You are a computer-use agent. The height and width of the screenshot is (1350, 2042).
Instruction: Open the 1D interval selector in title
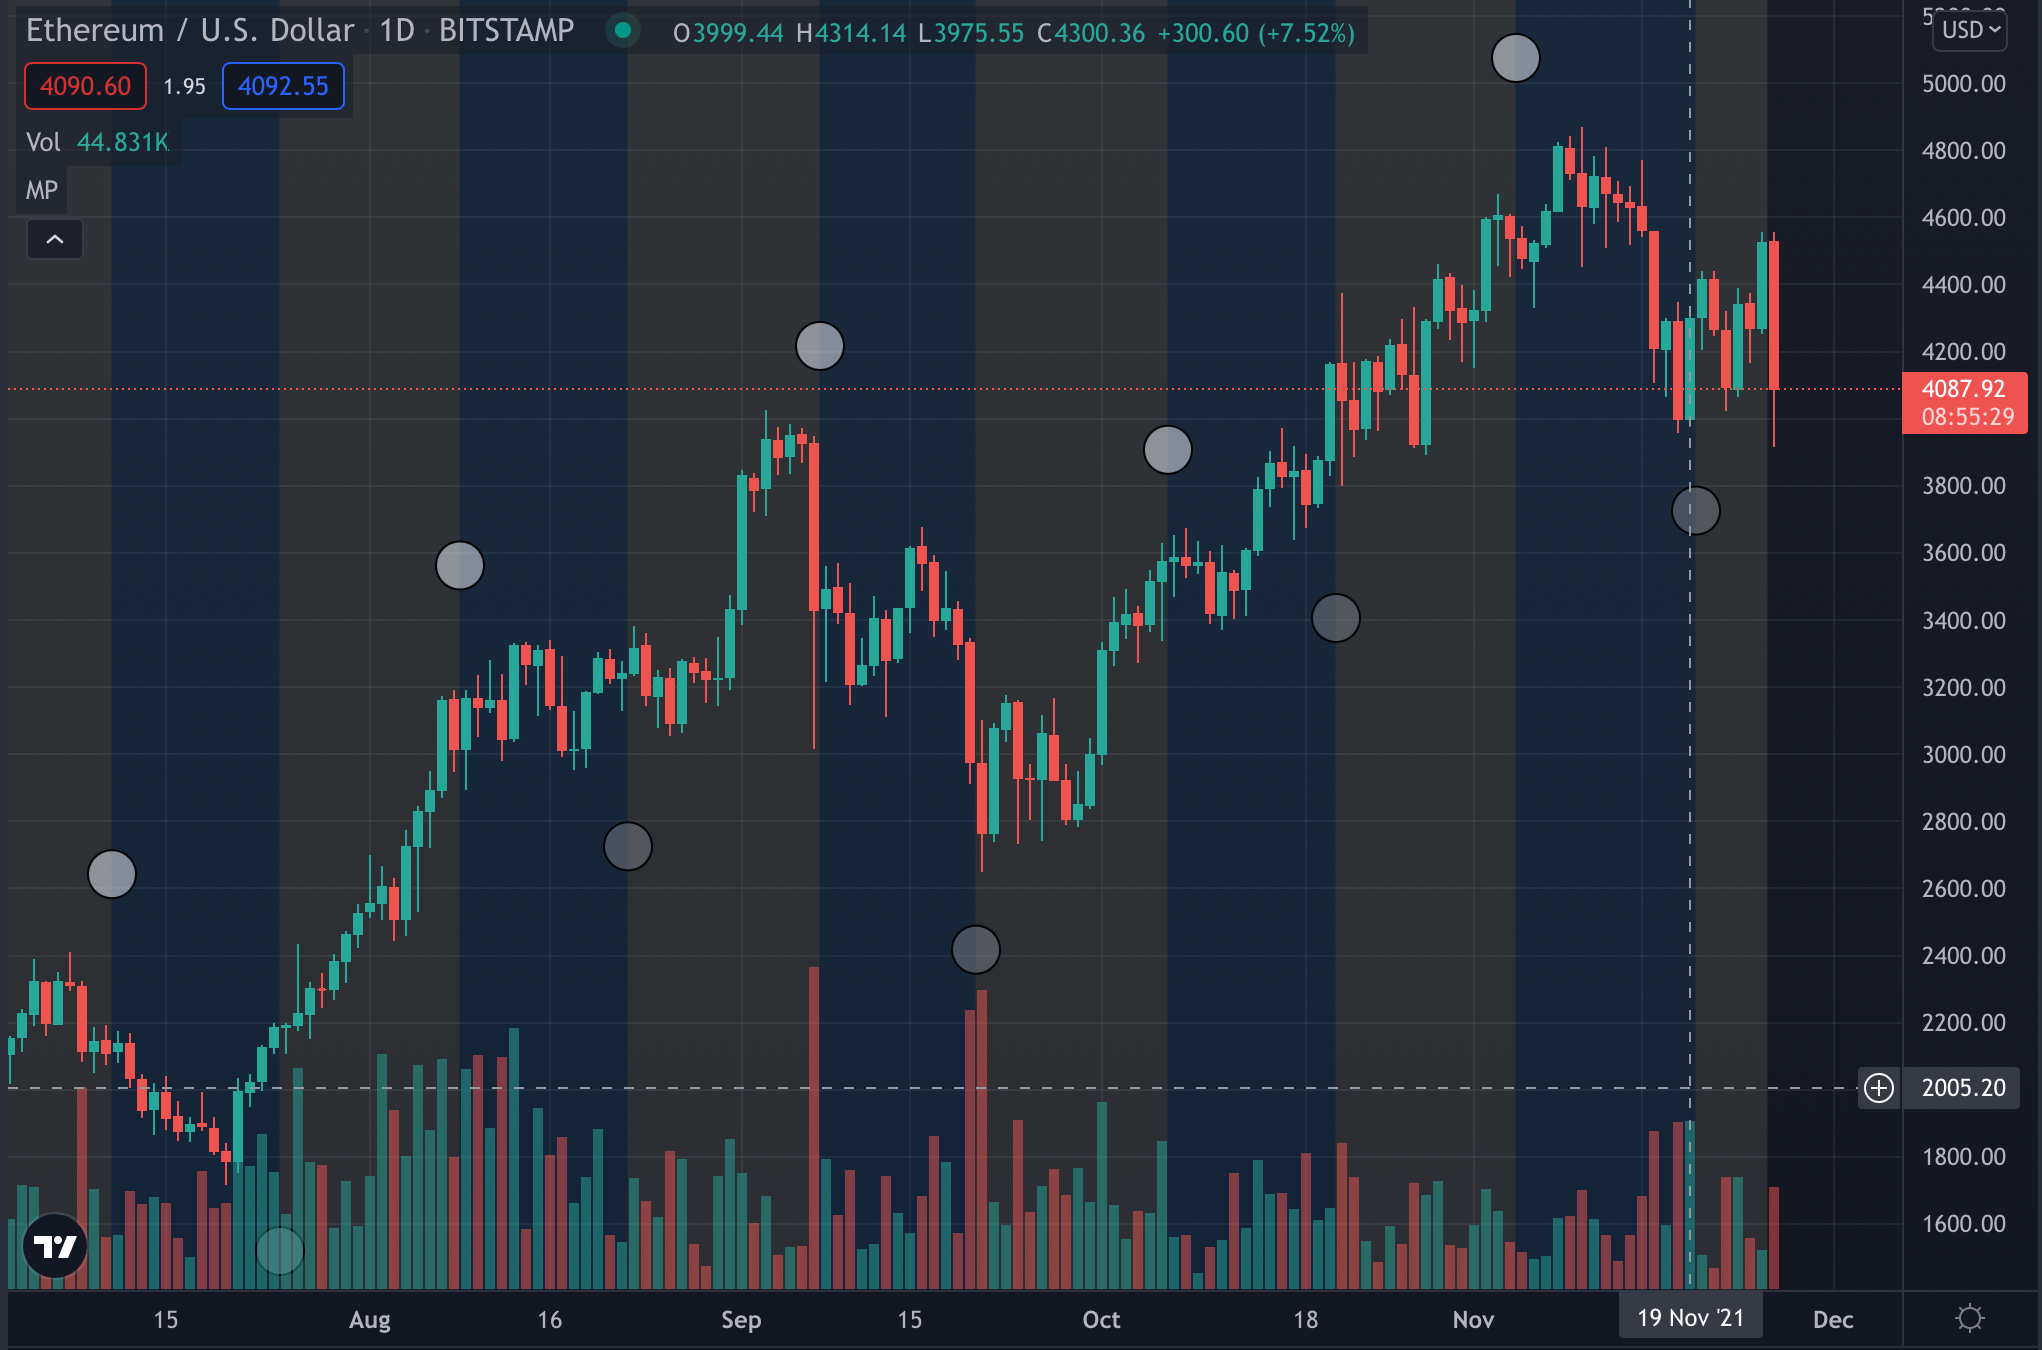pyautogui.click(x=397, y=31)
